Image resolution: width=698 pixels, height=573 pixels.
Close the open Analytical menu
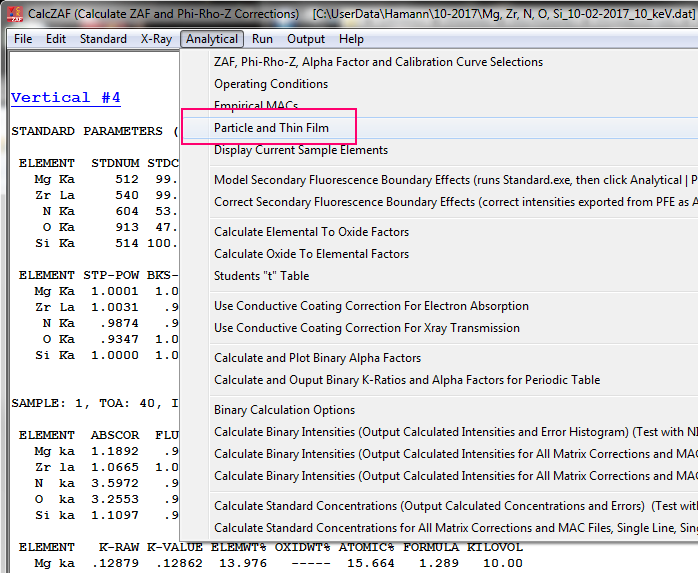212,39
